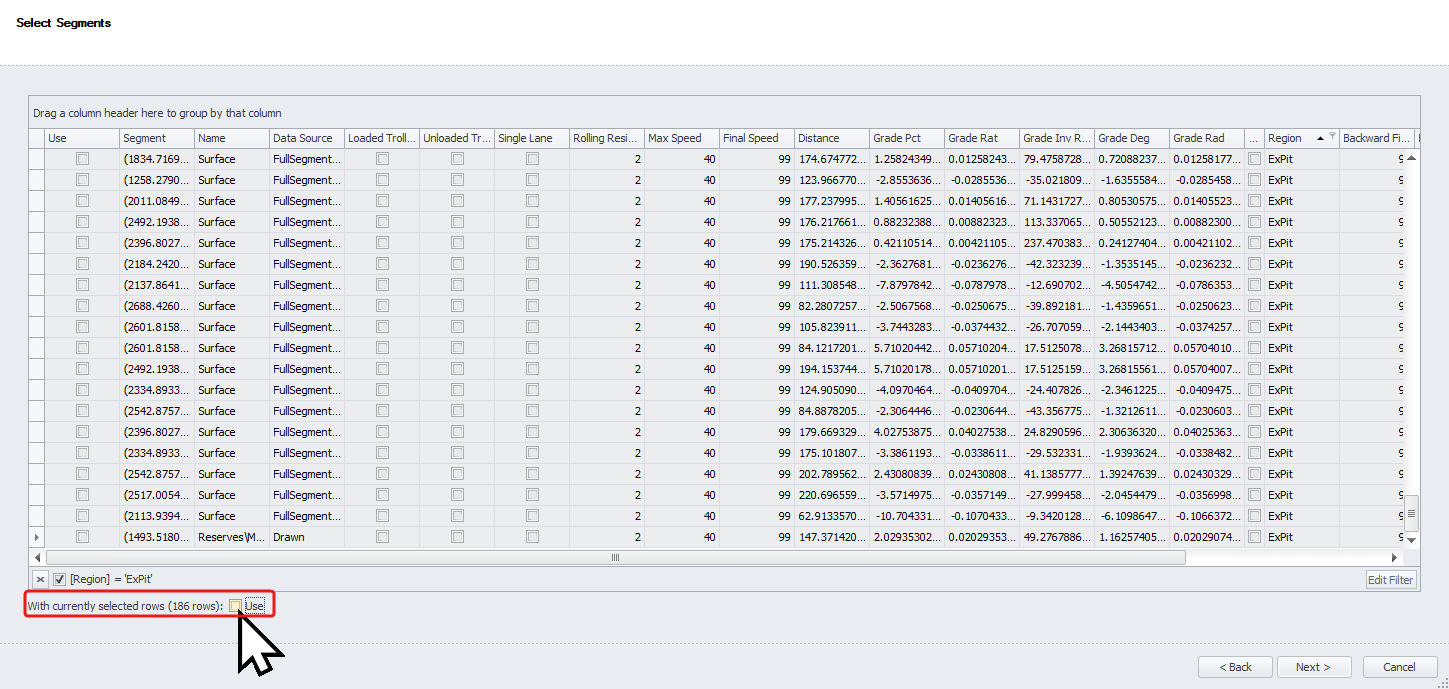Click the vertical scrollbar down arrow
Screen dimensions: 1449x689
pos(1411,540)
